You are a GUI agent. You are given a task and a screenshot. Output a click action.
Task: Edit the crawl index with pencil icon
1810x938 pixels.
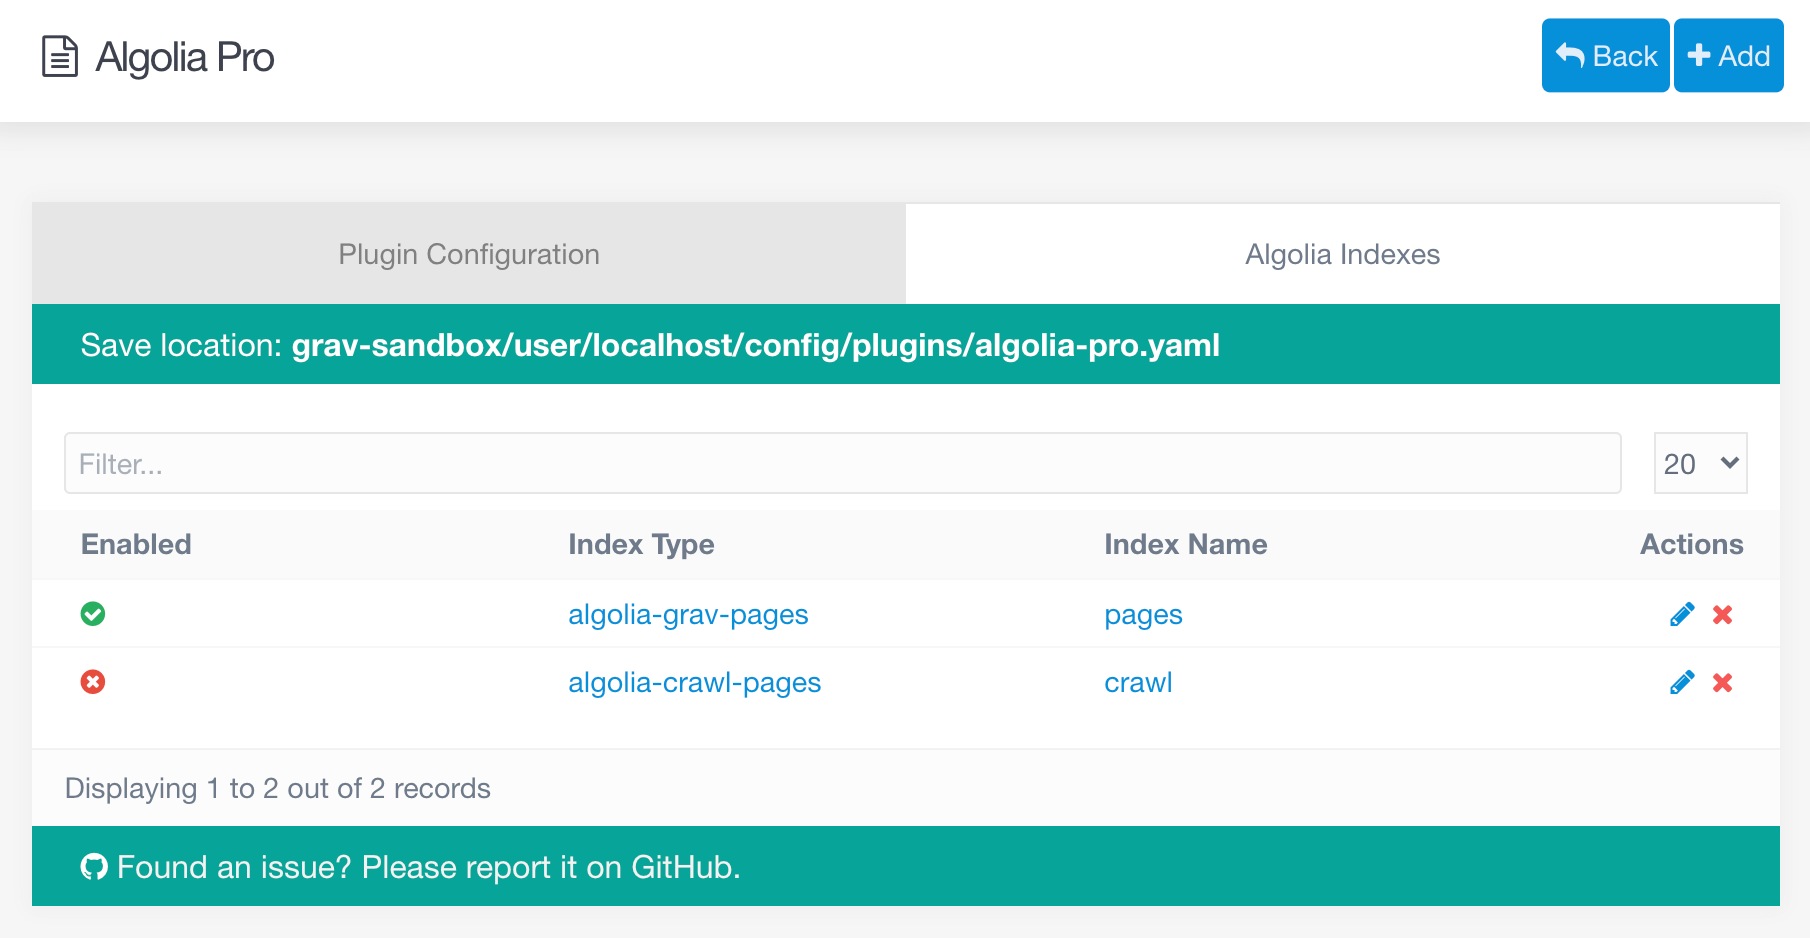click(x=1682, y=682)
